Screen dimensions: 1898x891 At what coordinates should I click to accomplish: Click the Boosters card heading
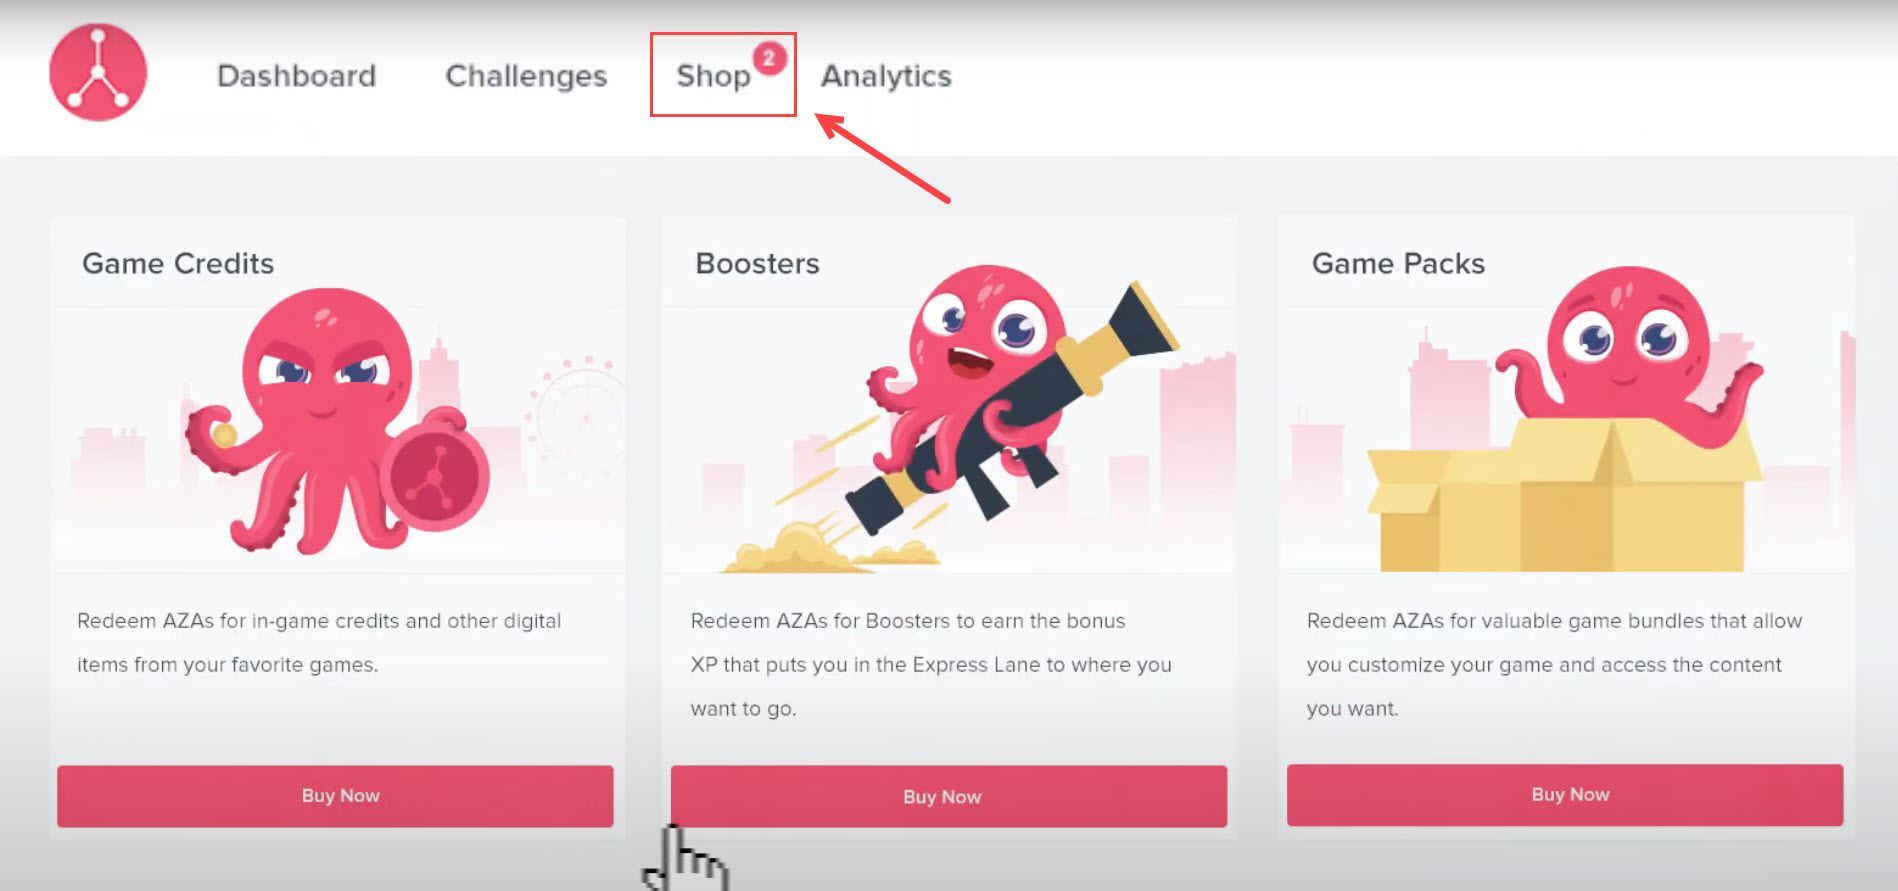(x=757, y=263)
